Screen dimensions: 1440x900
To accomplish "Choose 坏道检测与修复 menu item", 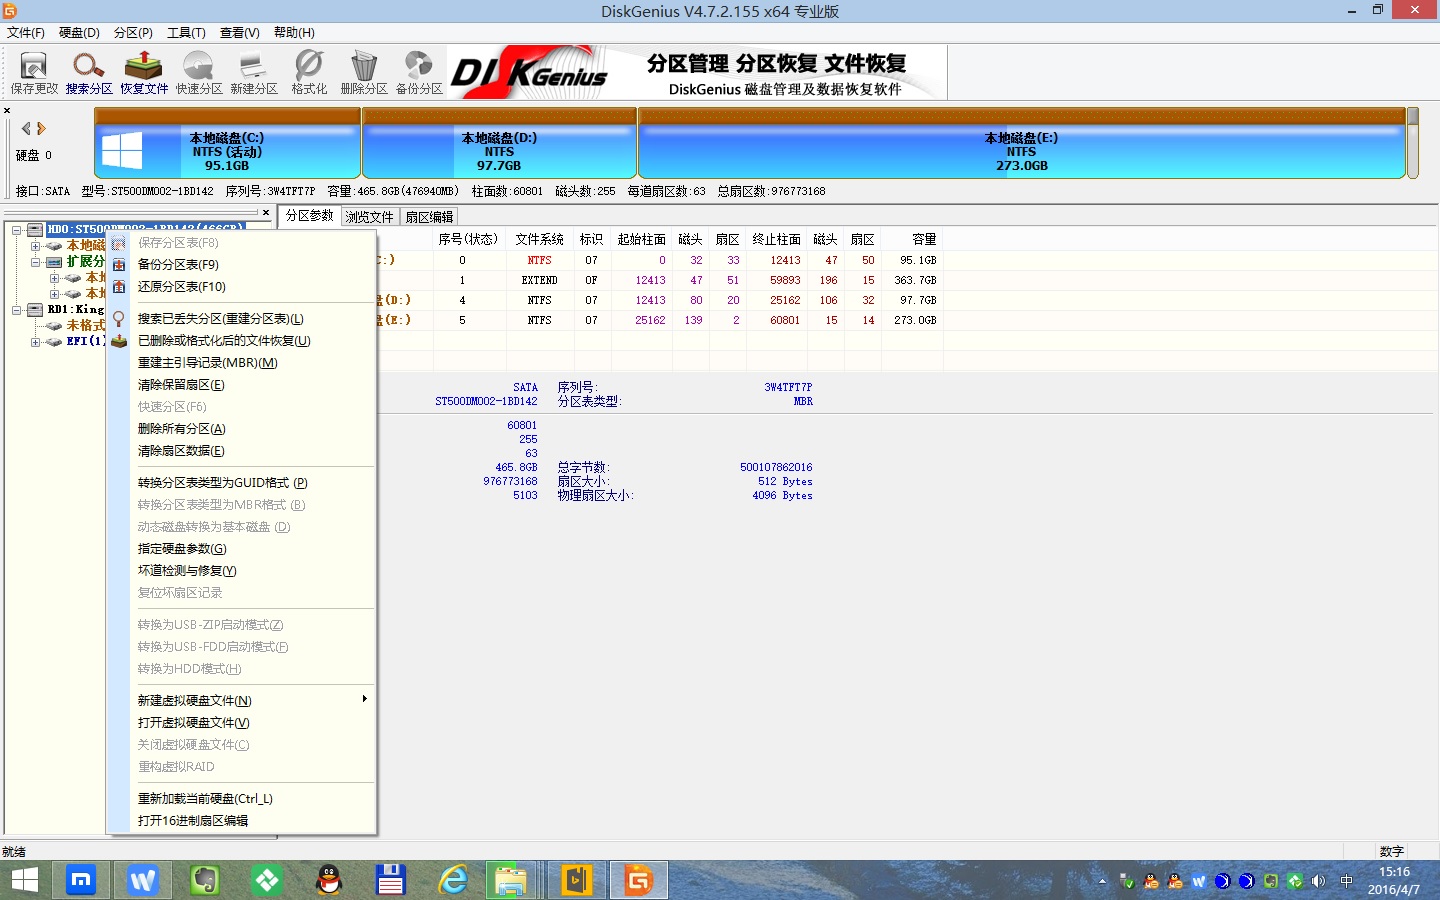I will click(x=242, y=571).
